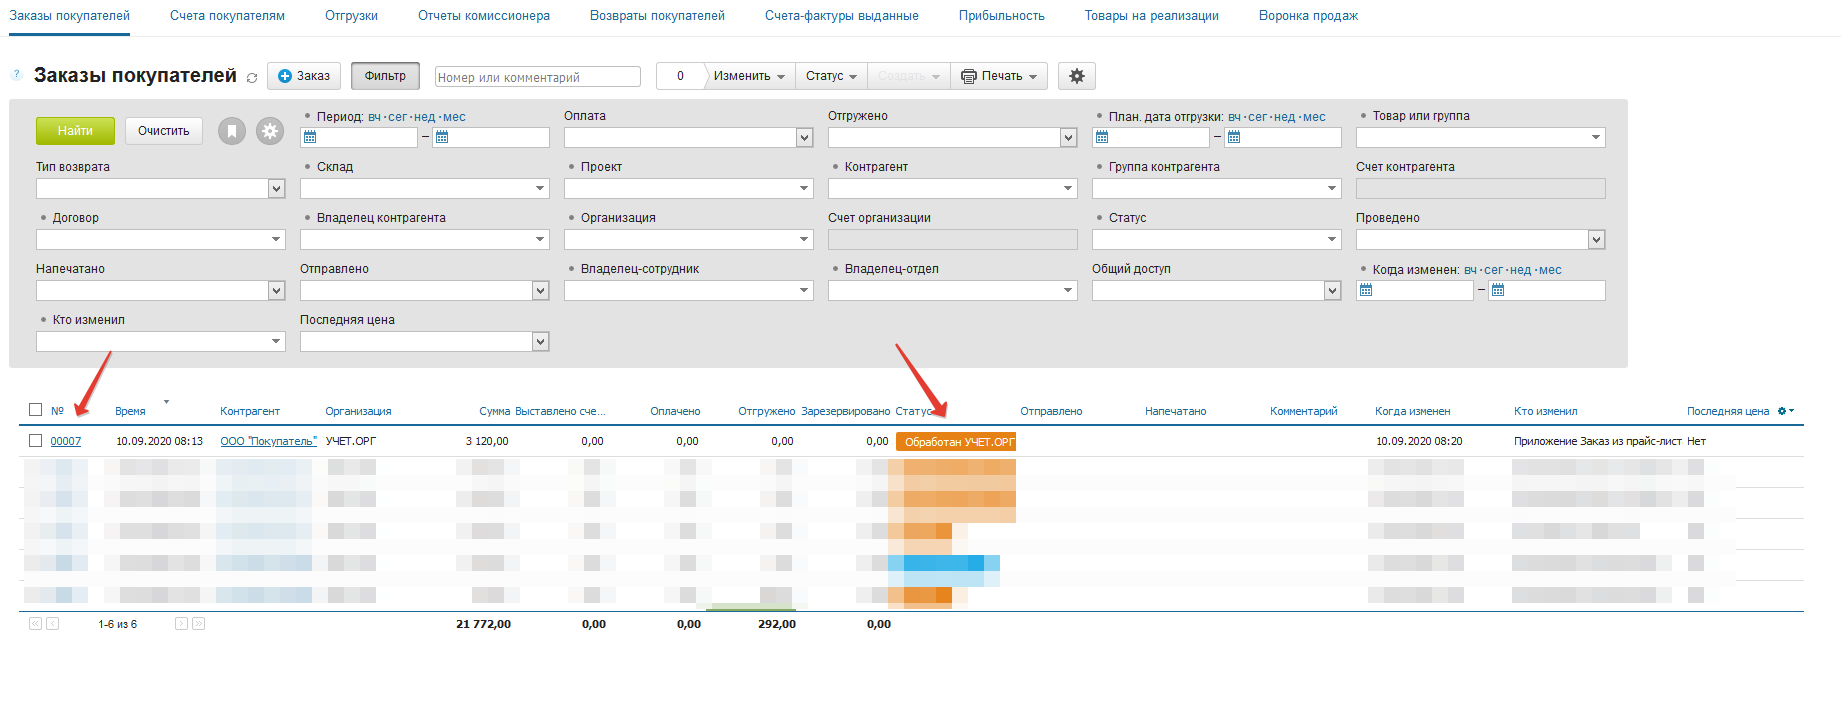Expand the Кто изменил filter dropdown
The width and height of the screenshot is (1841, 722).
pyautogui.click(x=276, y=342)
